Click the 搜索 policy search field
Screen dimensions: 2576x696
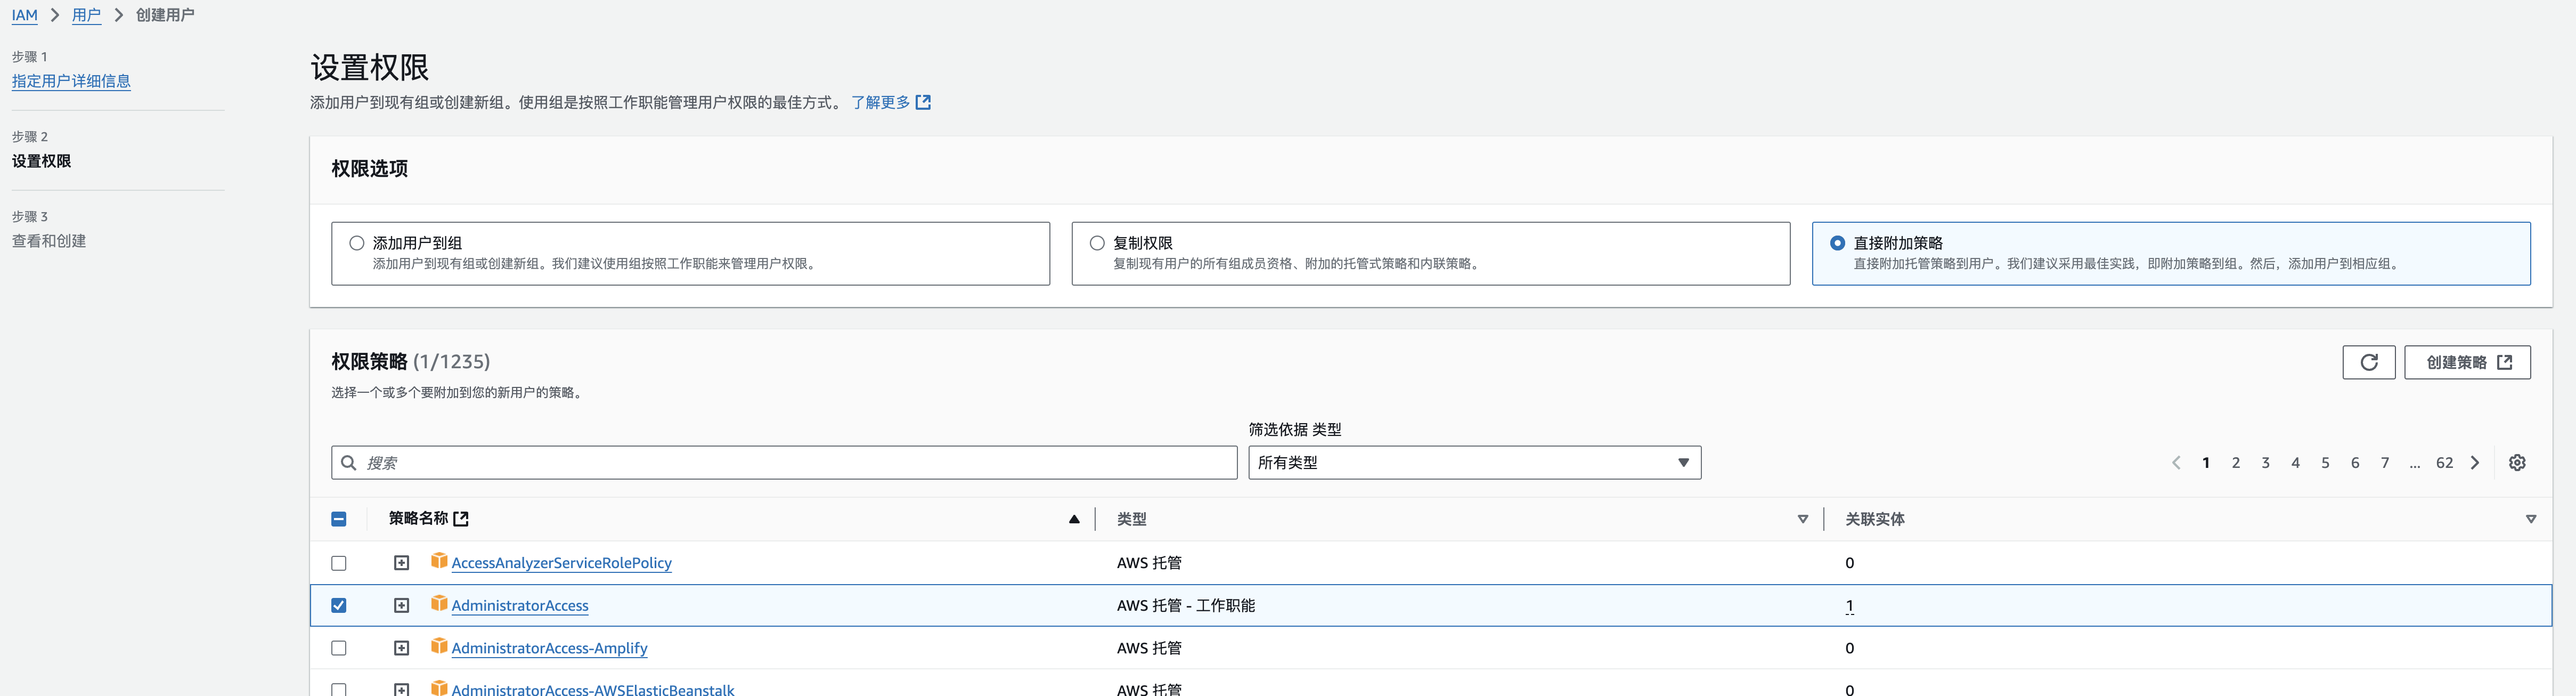[784, 462]
